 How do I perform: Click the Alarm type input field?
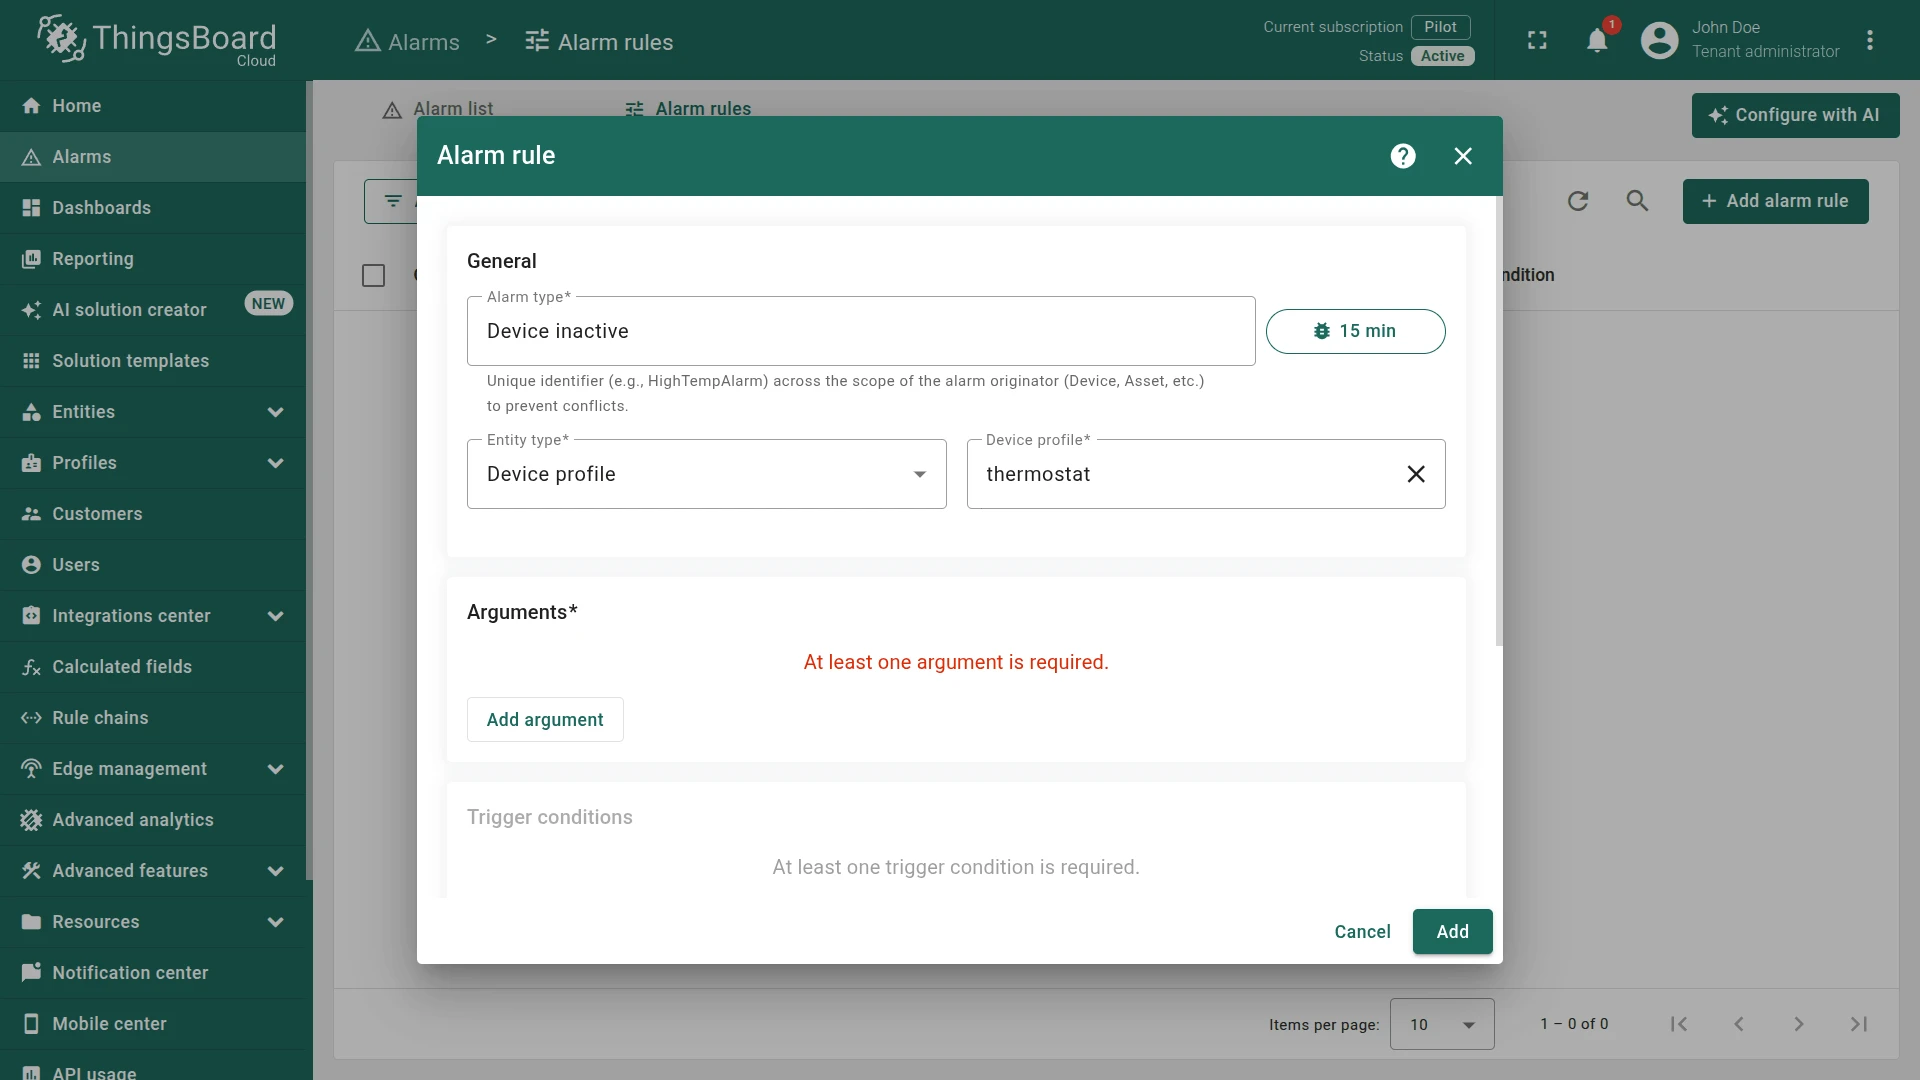(x=861, y=331)
